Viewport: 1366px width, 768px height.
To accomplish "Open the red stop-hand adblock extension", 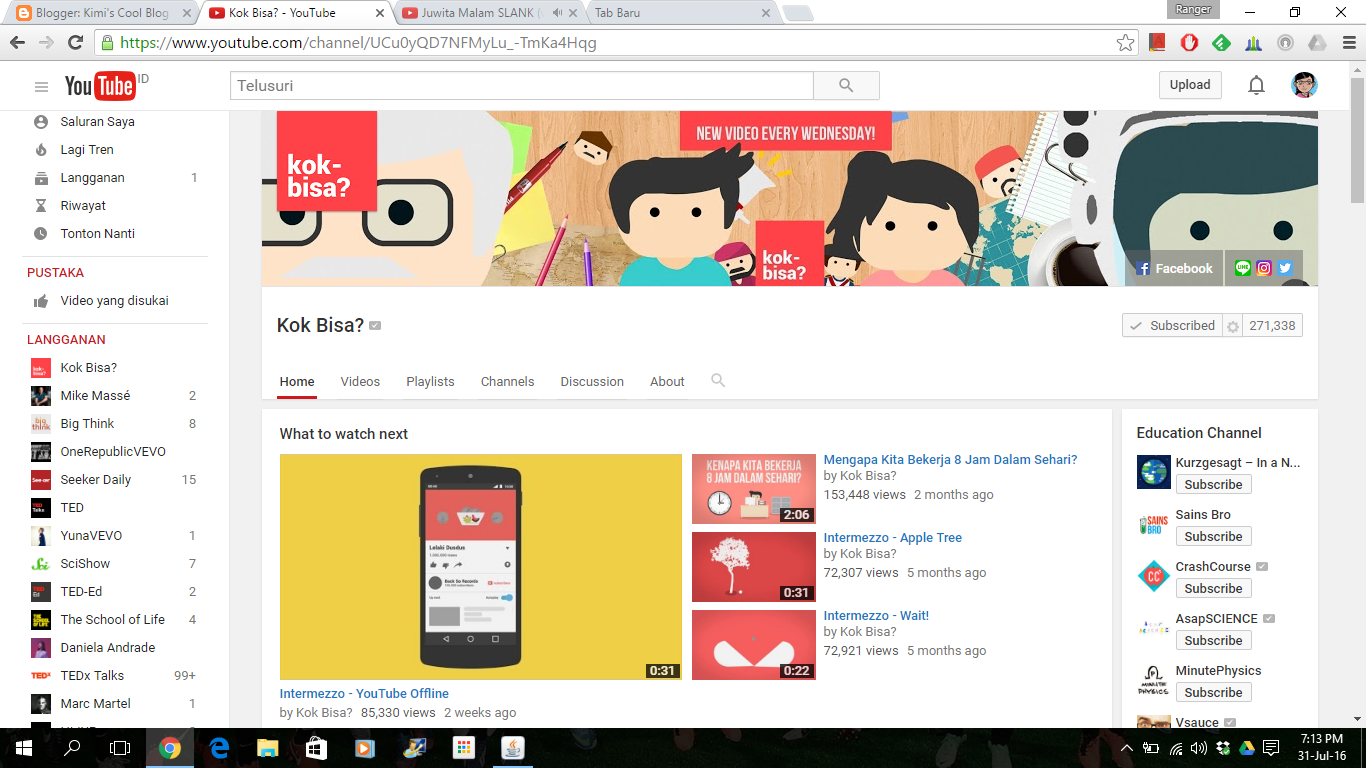I will (1189, 43).
